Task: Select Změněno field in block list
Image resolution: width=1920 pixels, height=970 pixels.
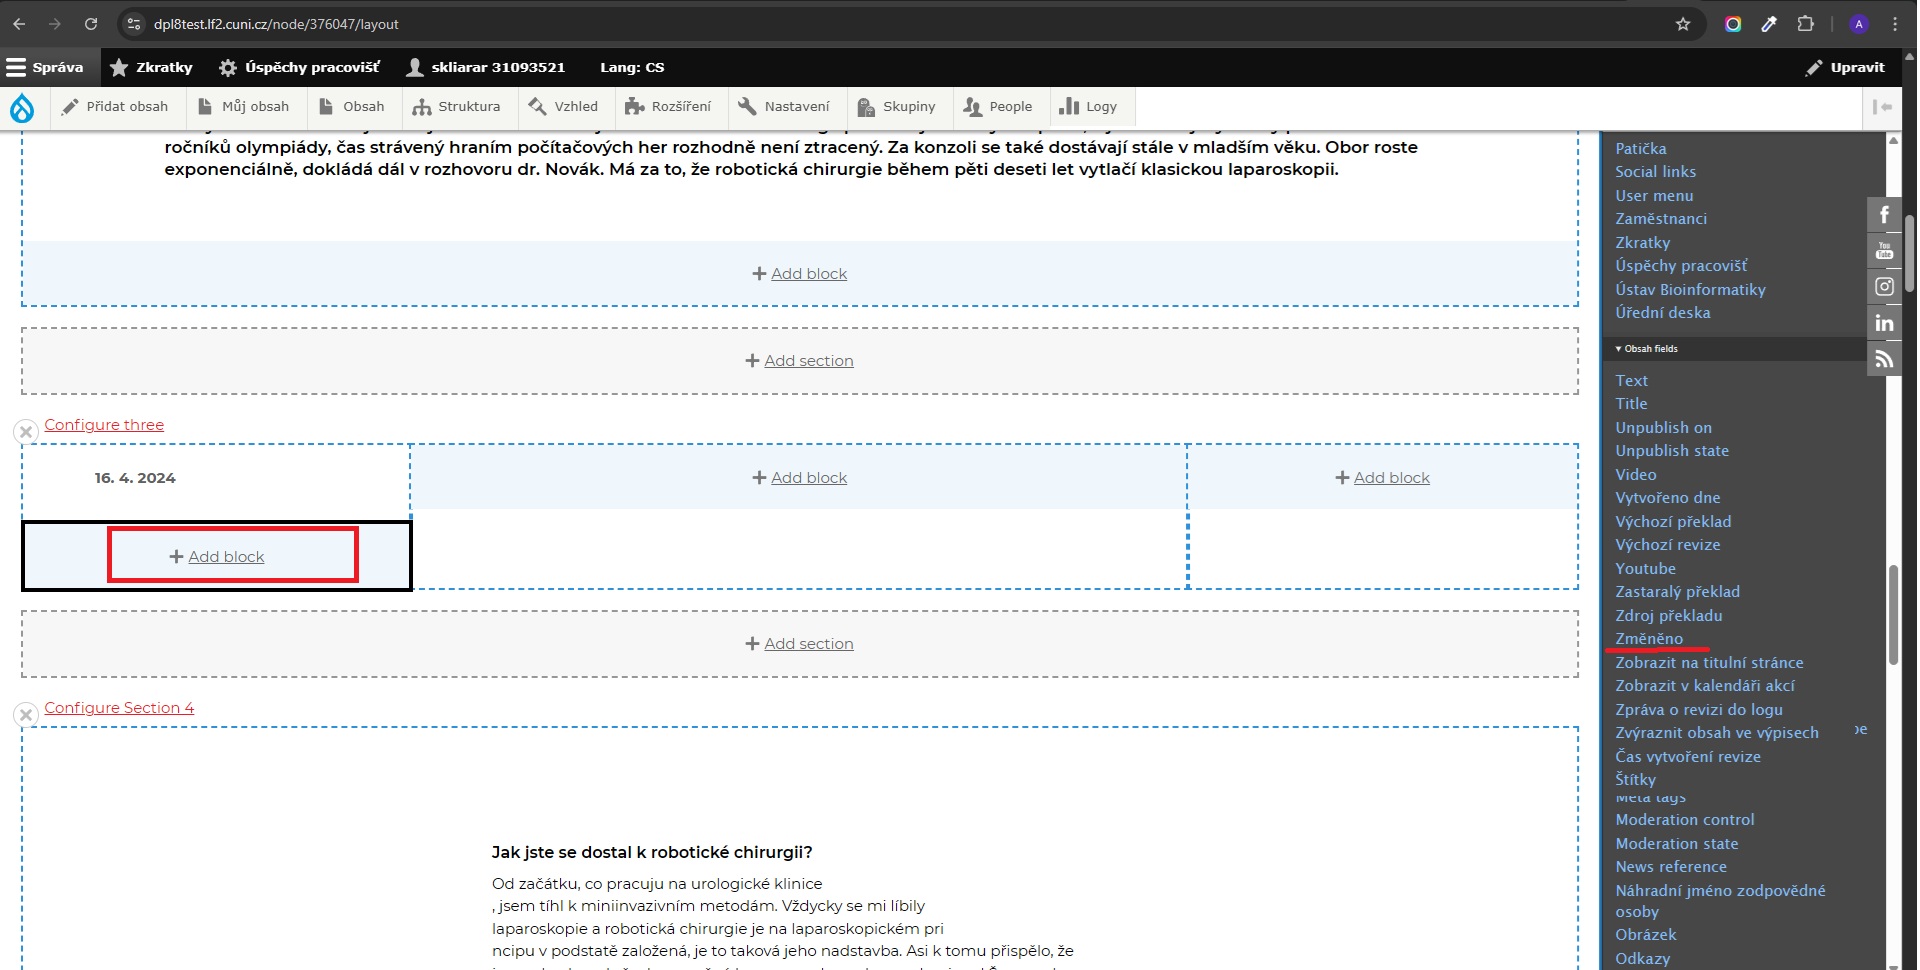Action: [1649, 639]
